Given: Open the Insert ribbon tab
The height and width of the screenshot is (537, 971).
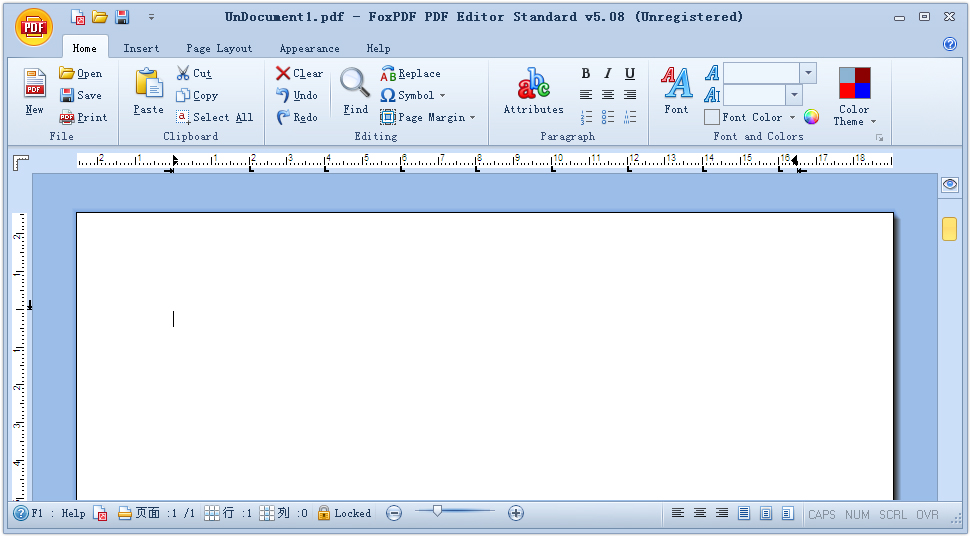Looking at the screenshot, I should tap(141, 48).
